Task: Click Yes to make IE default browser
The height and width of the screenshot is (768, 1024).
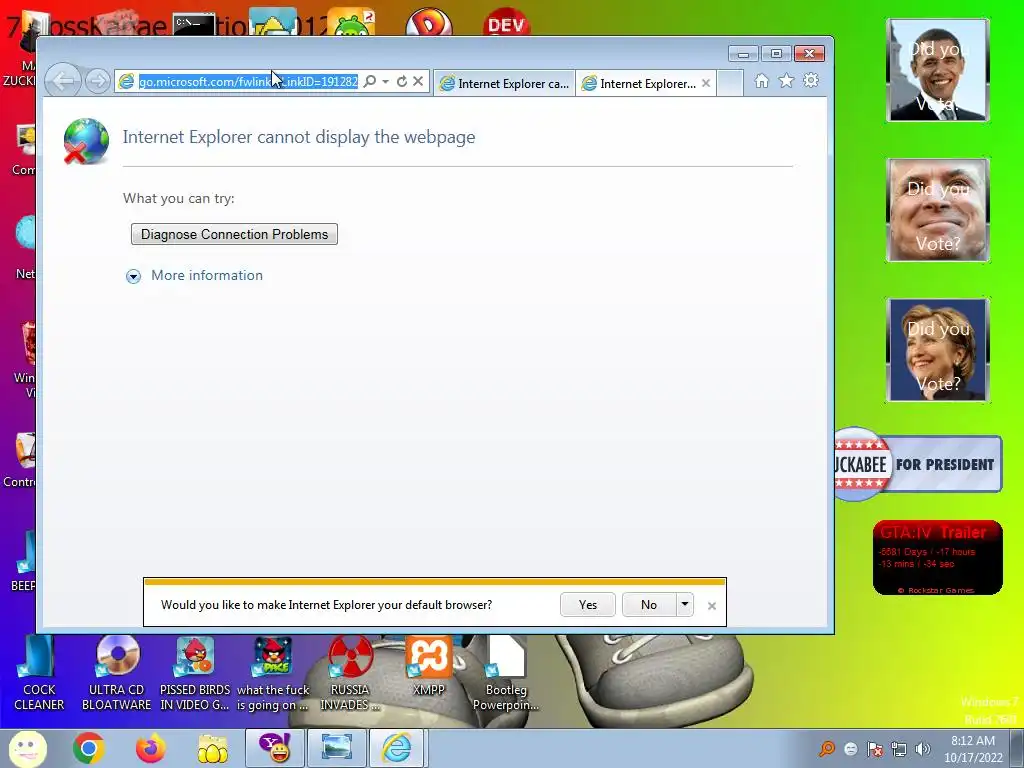Action: pos(588,605)
